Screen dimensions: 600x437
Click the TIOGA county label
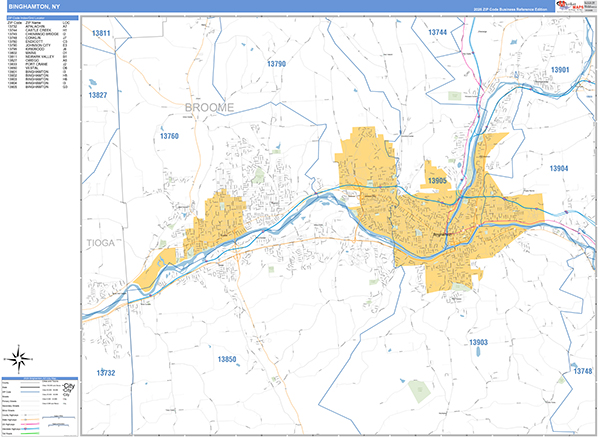(102, 242)
